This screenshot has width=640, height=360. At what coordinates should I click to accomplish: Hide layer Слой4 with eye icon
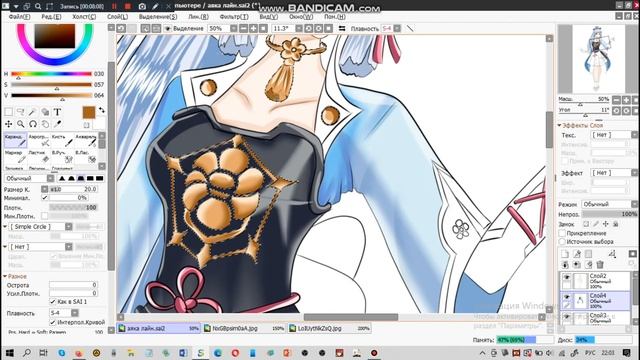567,297
